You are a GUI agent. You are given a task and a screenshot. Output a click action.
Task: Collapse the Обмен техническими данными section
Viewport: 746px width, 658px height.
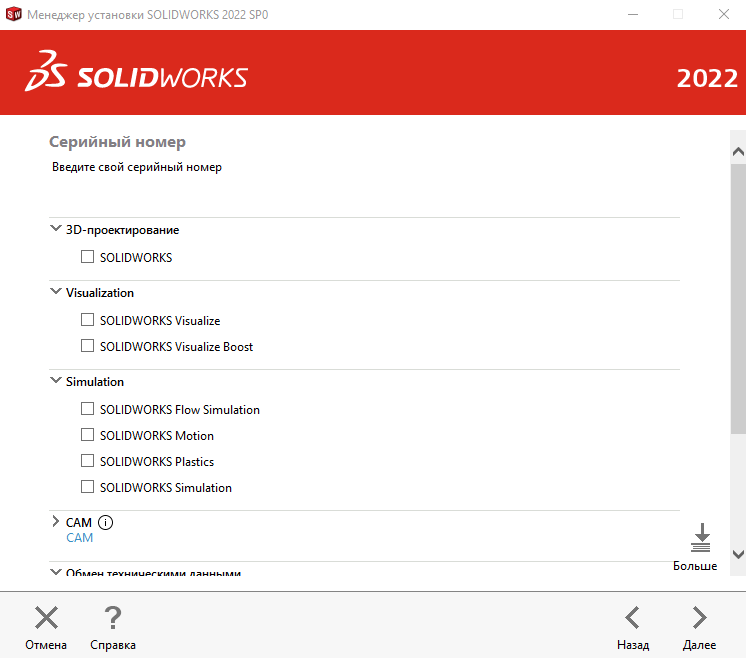coord(56,571)
